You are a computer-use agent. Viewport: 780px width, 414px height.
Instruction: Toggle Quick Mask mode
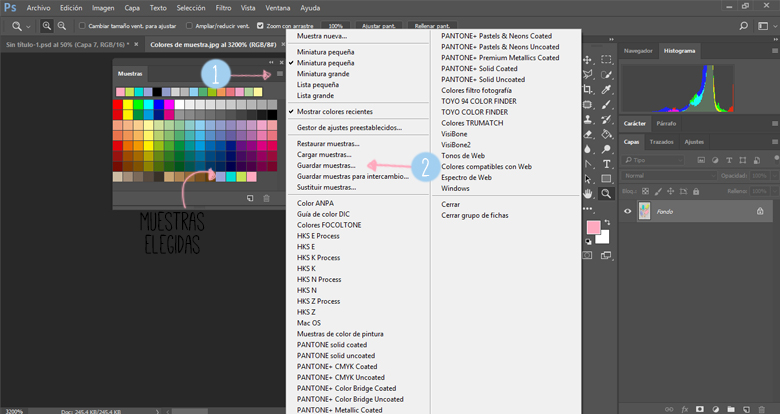tap(587, 255)
